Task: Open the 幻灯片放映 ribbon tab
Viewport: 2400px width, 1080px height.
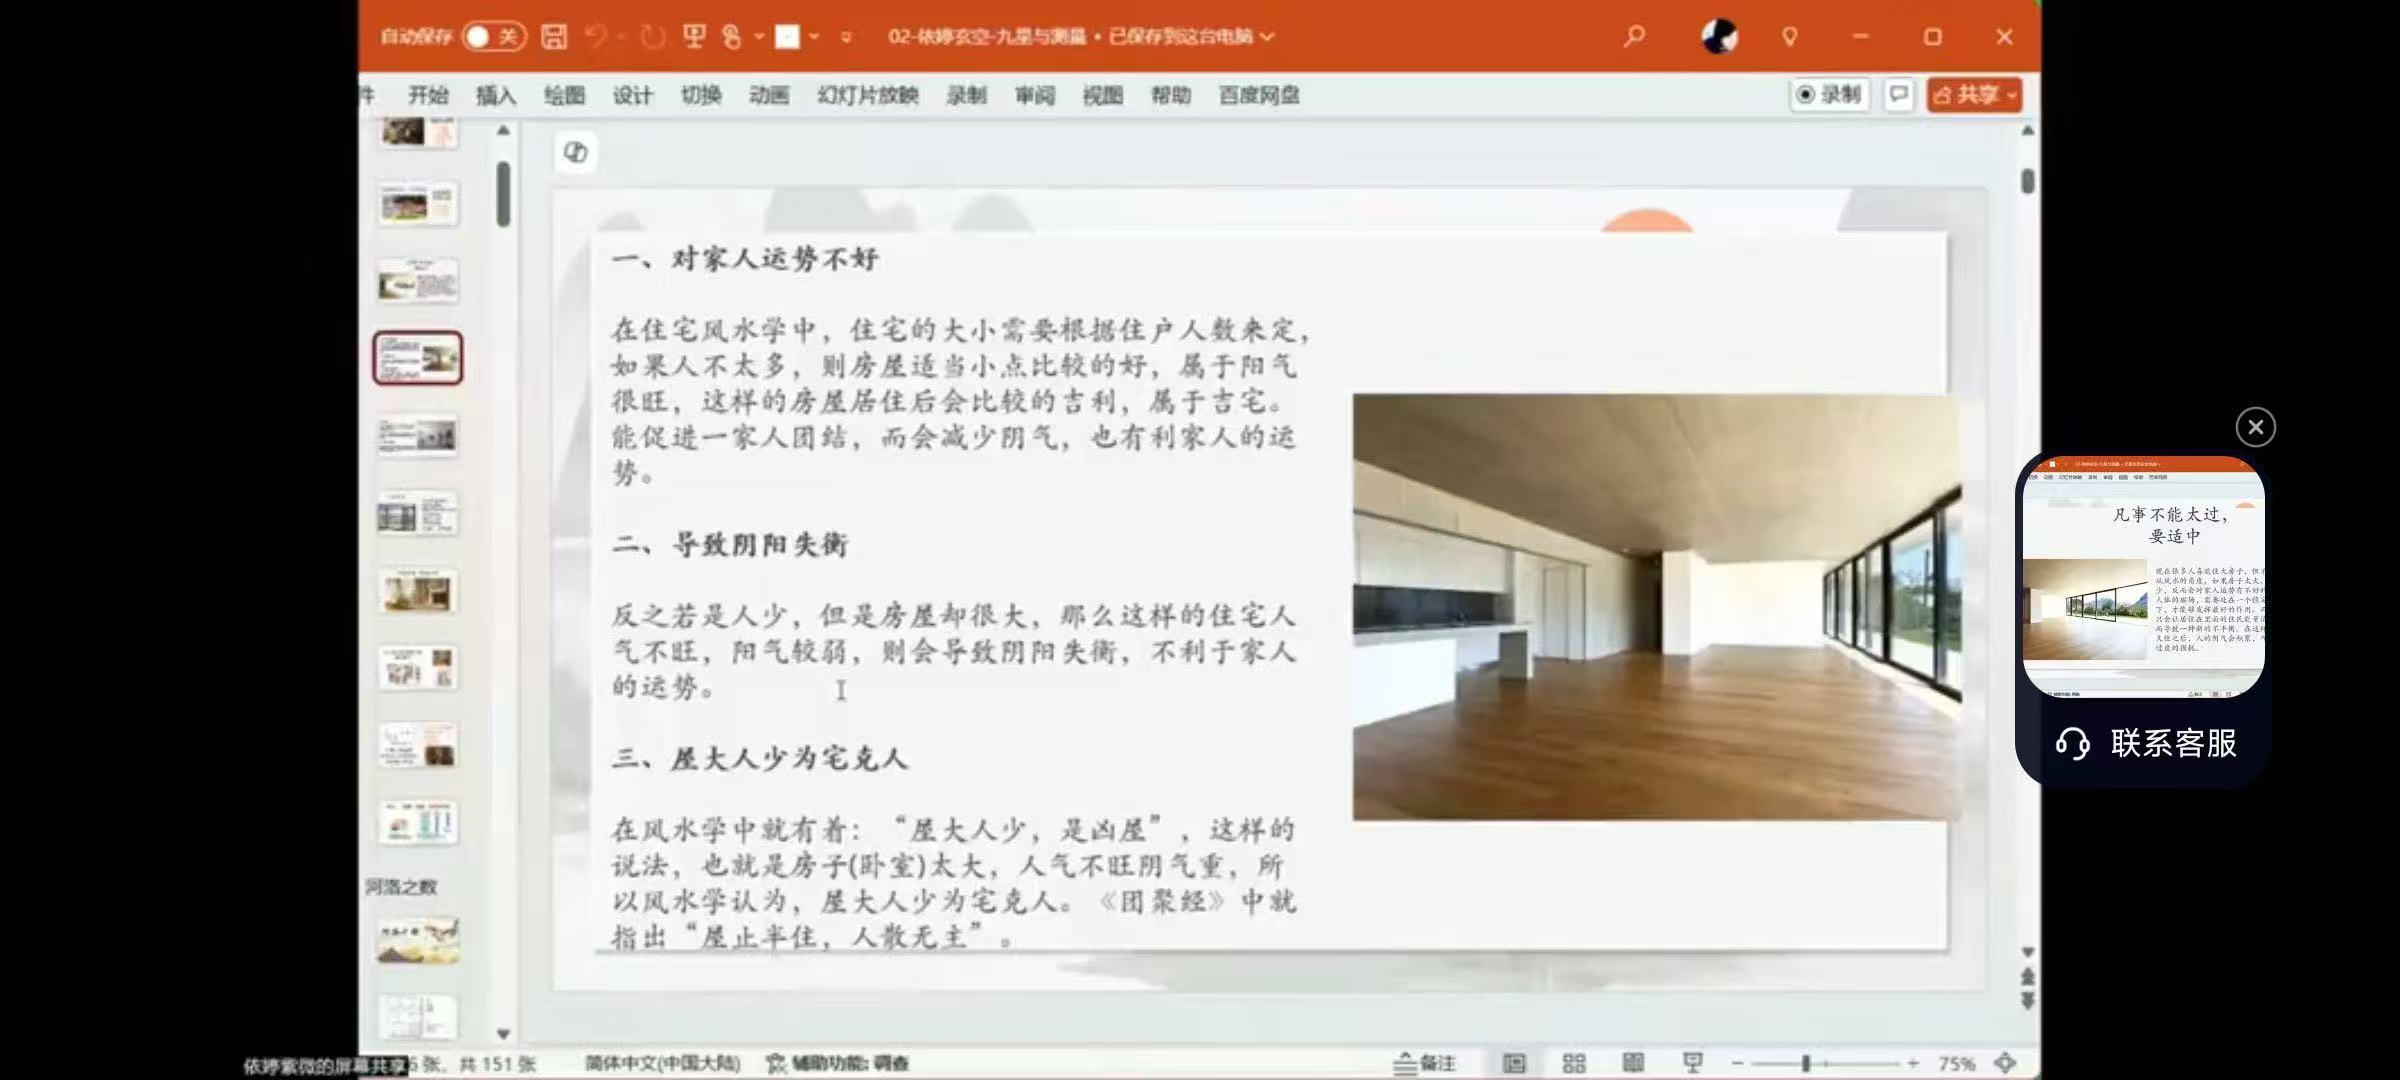Action: (867, 95)
